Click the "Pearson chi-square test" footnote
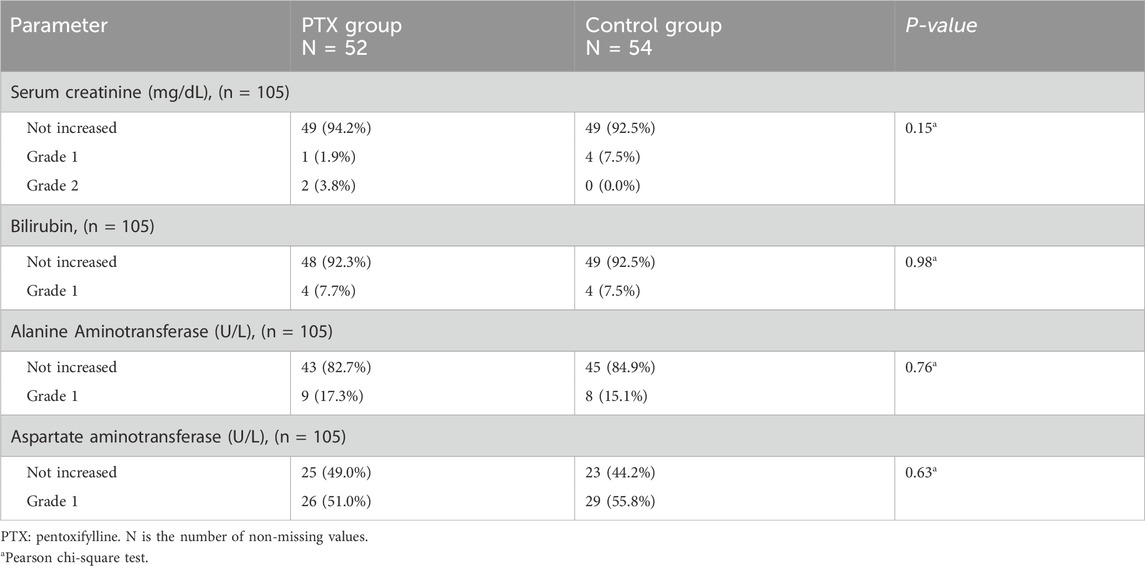This screenshot has width=1145, height=566. click(78, 555)
